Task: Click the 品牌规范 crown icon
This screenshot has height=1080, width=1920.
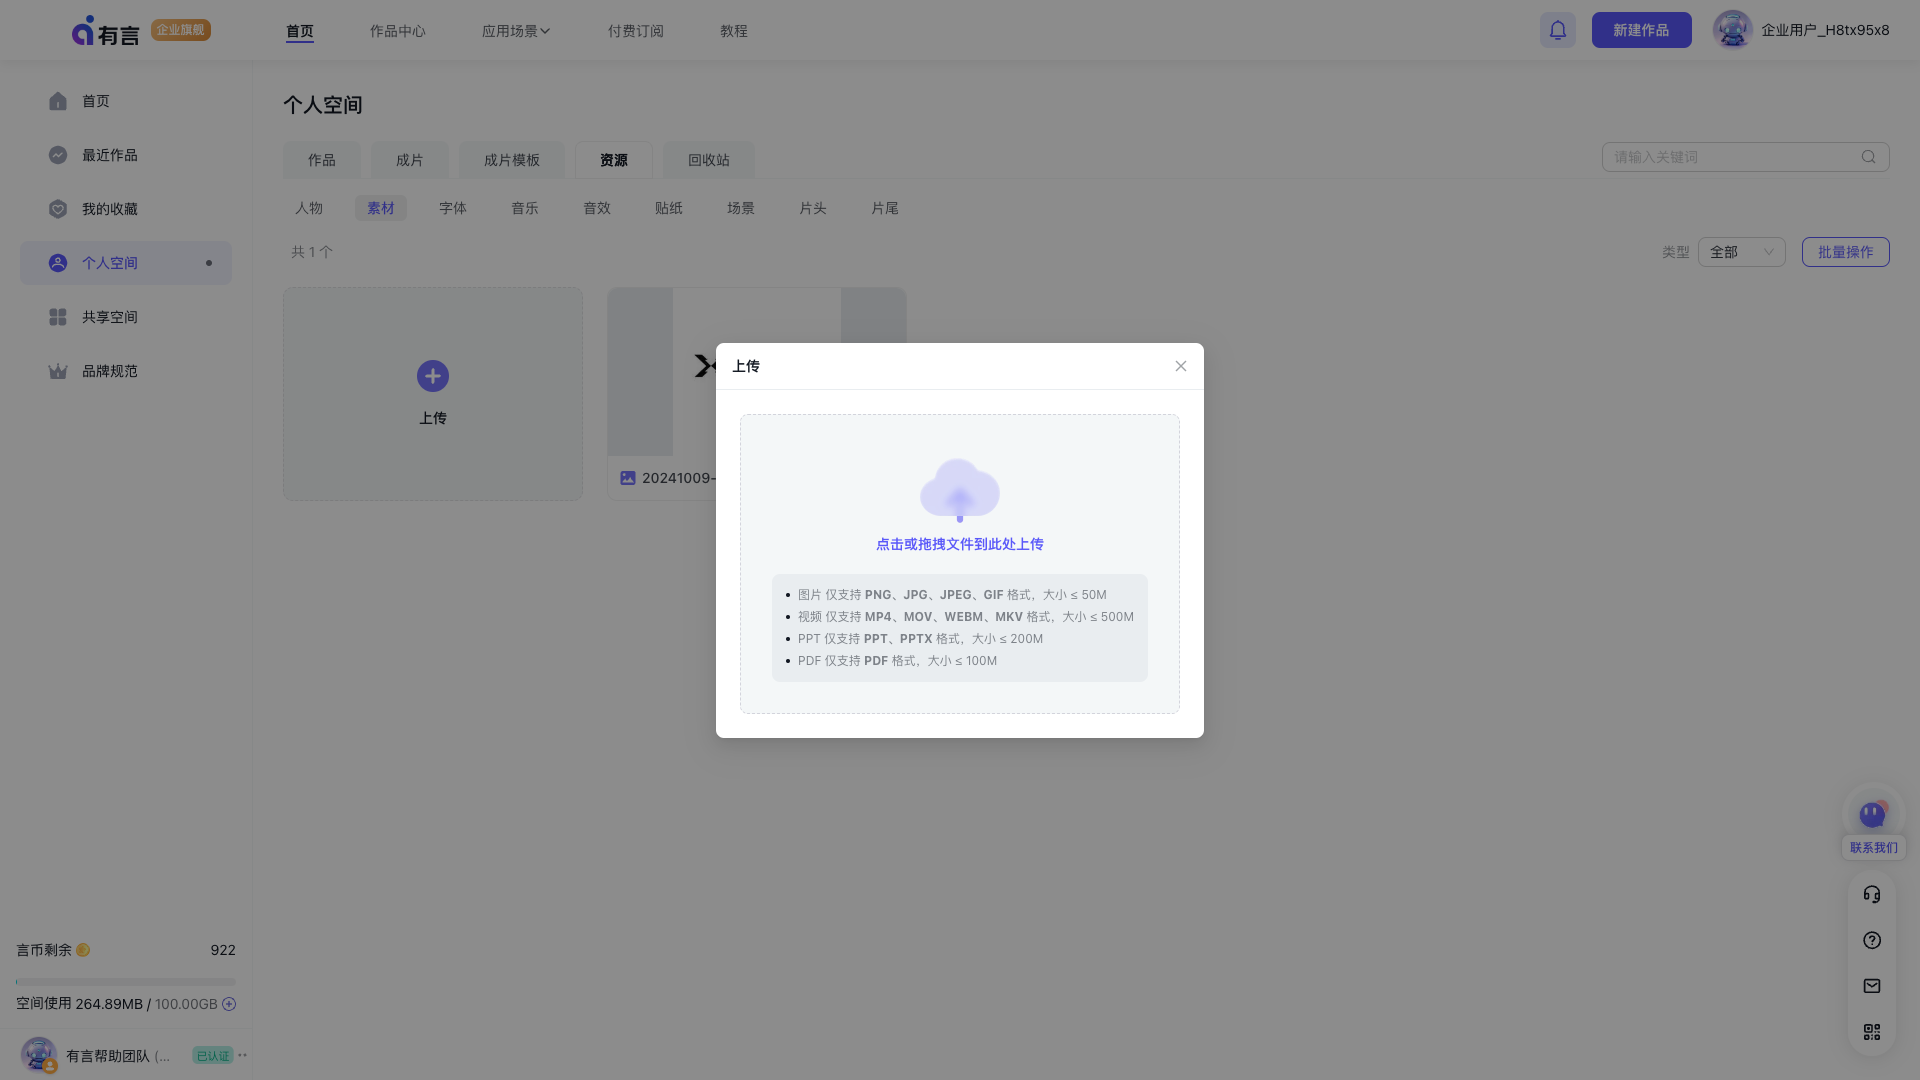Action: click(58, 371)
